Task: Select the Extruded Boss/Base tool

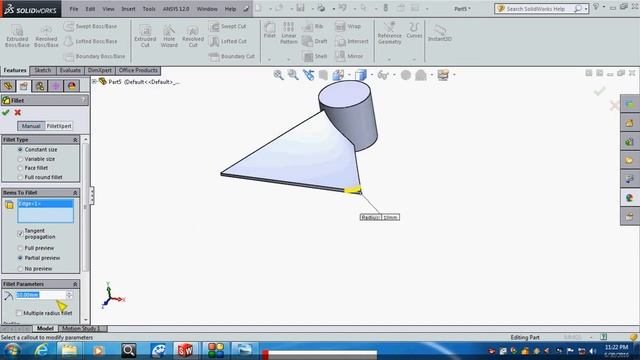Action: pyautogui.click(x=17, y=36)
